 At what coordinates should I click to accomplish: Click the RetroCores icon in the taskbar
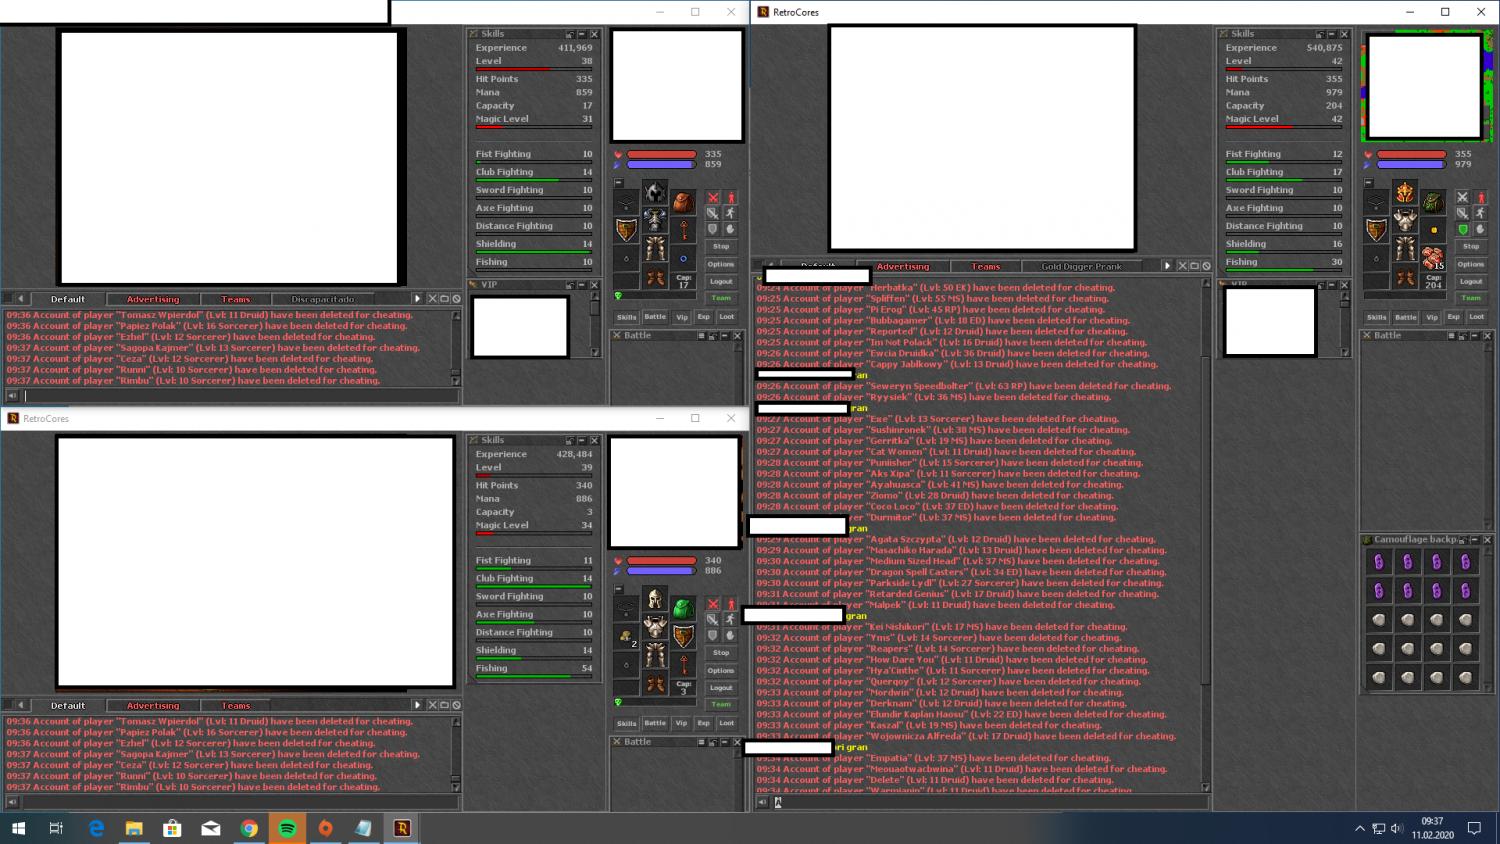(x=401, y=828)
